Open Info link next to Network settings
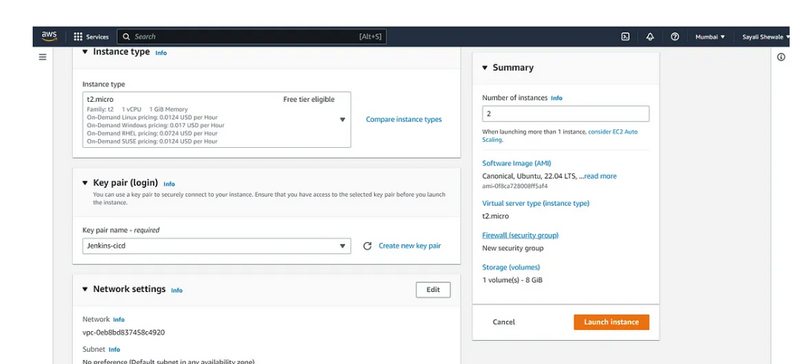 point(177,290)
